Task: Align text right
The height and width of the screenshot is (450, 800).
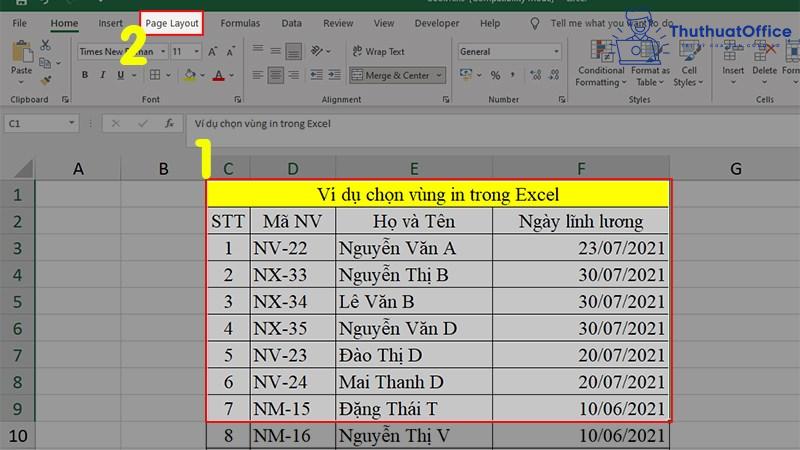Action: pyautogui.click(x=294, y=75)
